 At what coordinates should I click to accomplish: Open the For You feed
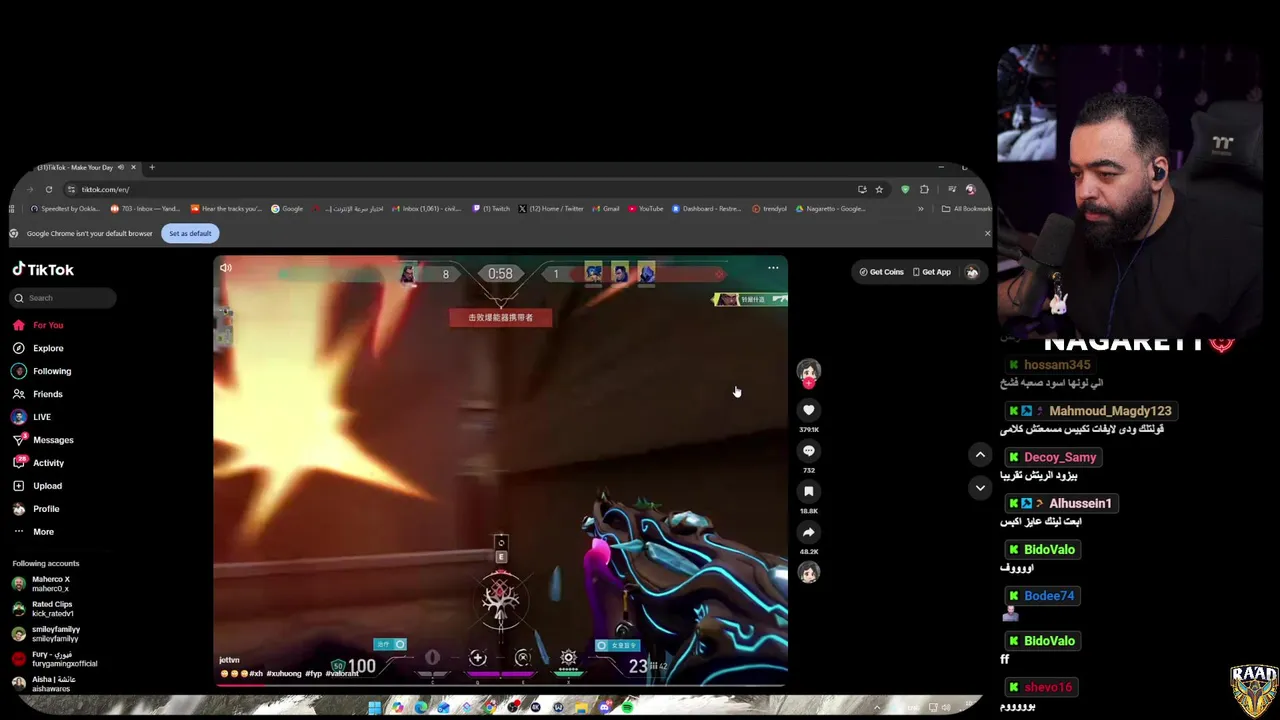pos(38,325)
